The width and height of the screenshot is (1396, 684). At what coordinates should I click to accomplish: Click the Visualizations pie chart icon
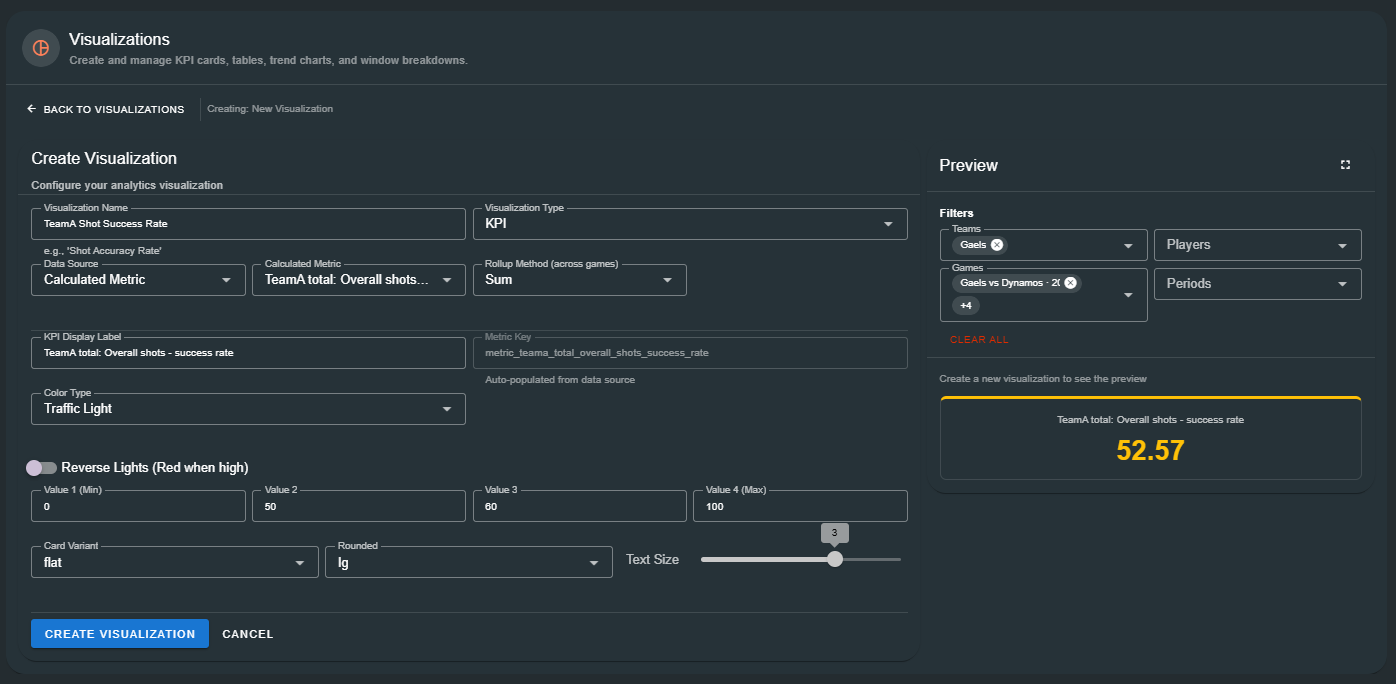click(41, 48)
